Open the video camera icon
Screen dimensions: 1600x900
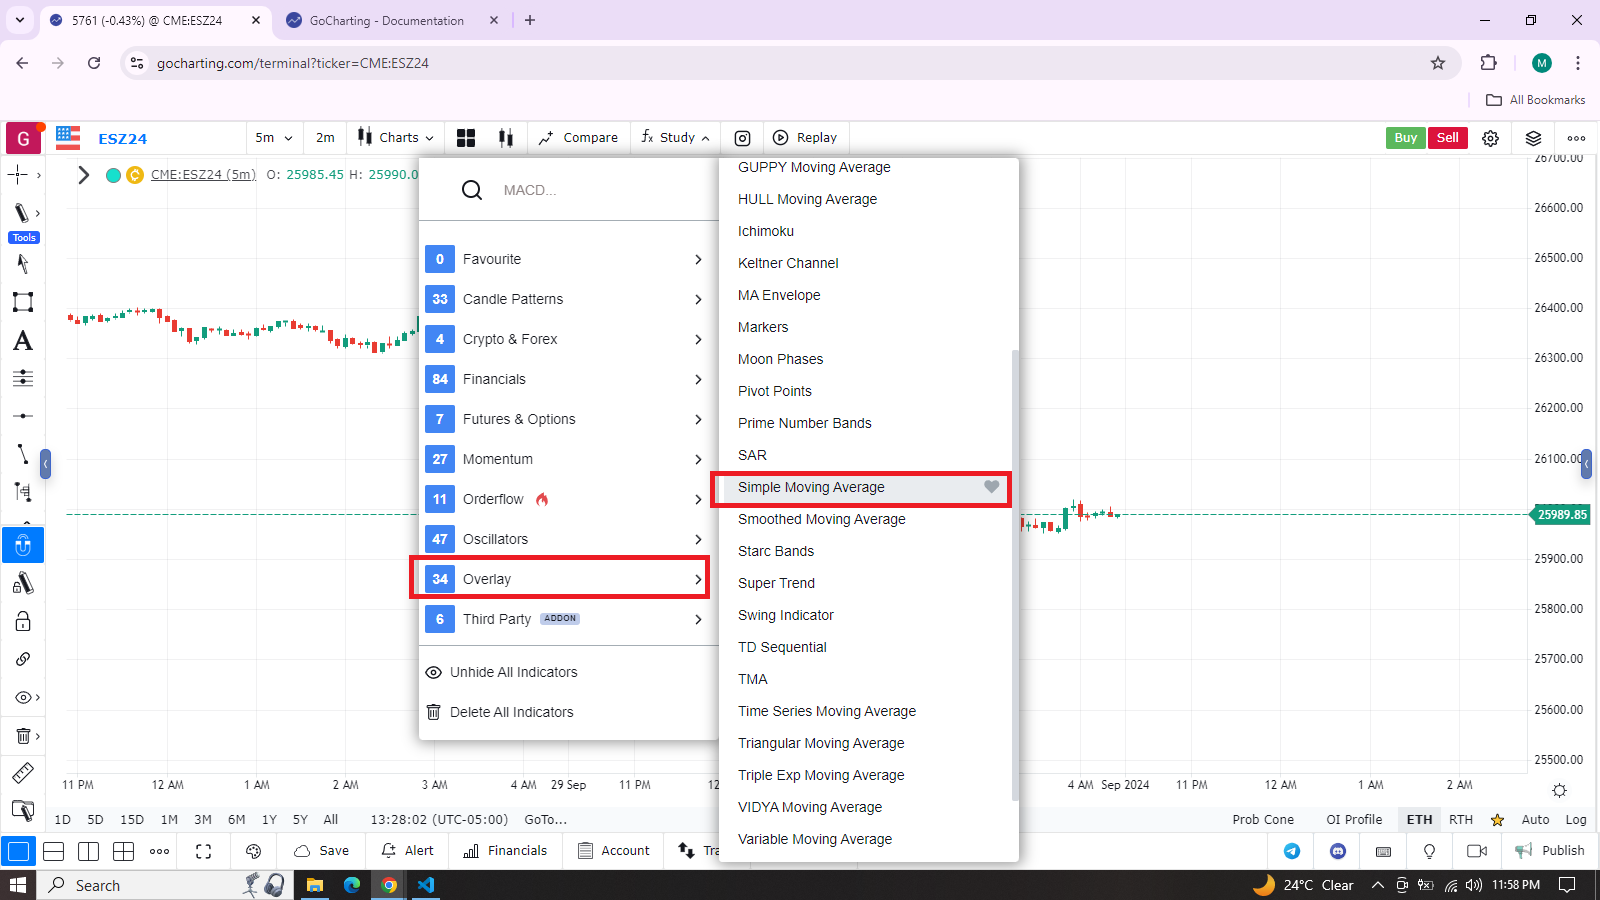point(1476,851)
